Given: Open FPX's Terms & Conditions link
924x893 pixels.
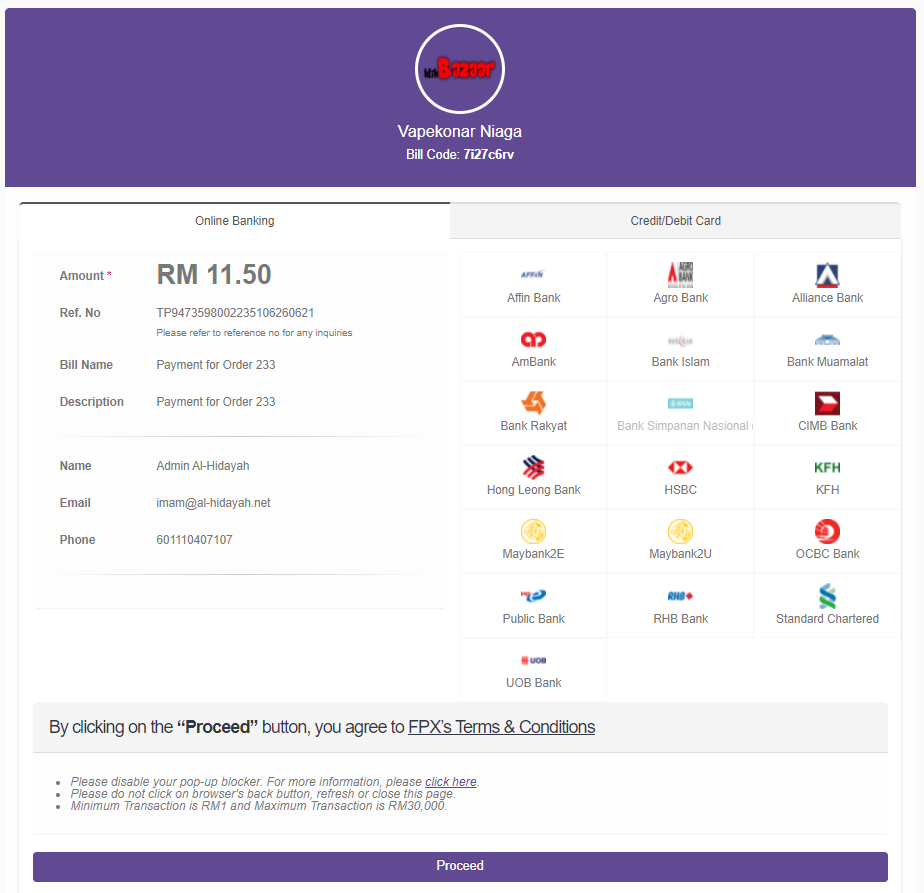Looking at the screenshot, I should click(x=501, y=727).
